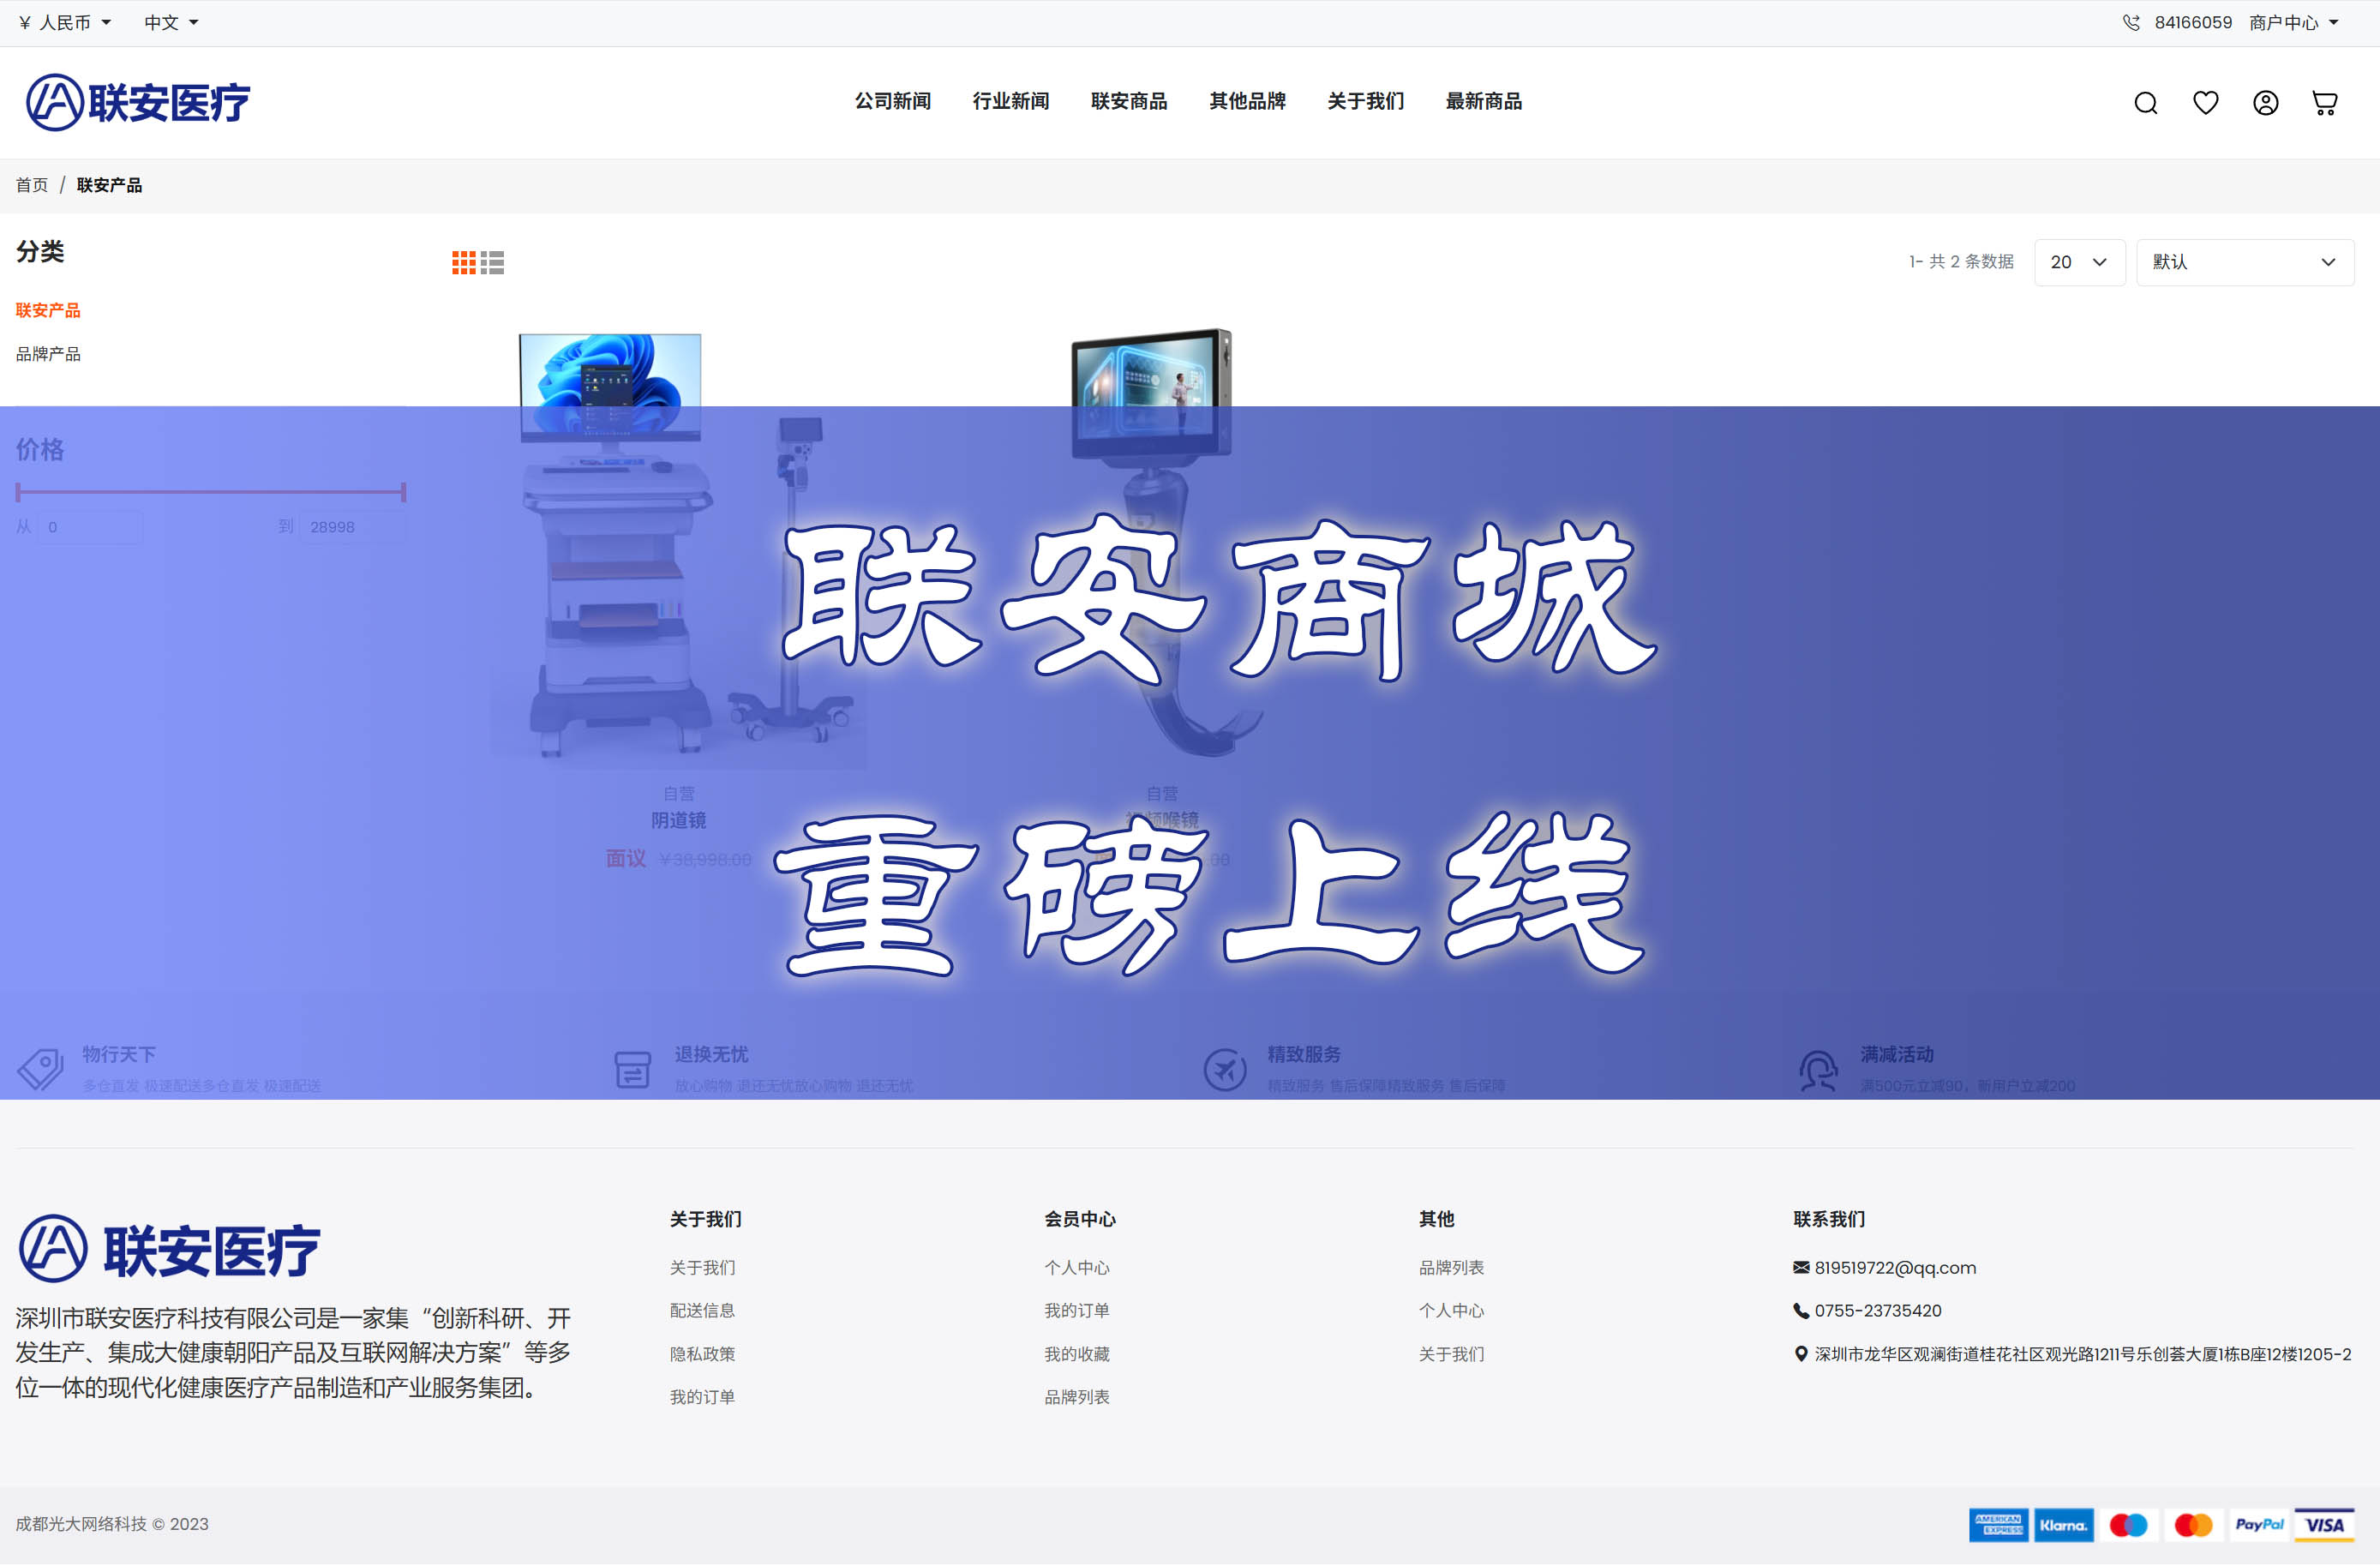Switch to list view layout

click(492, 263)
